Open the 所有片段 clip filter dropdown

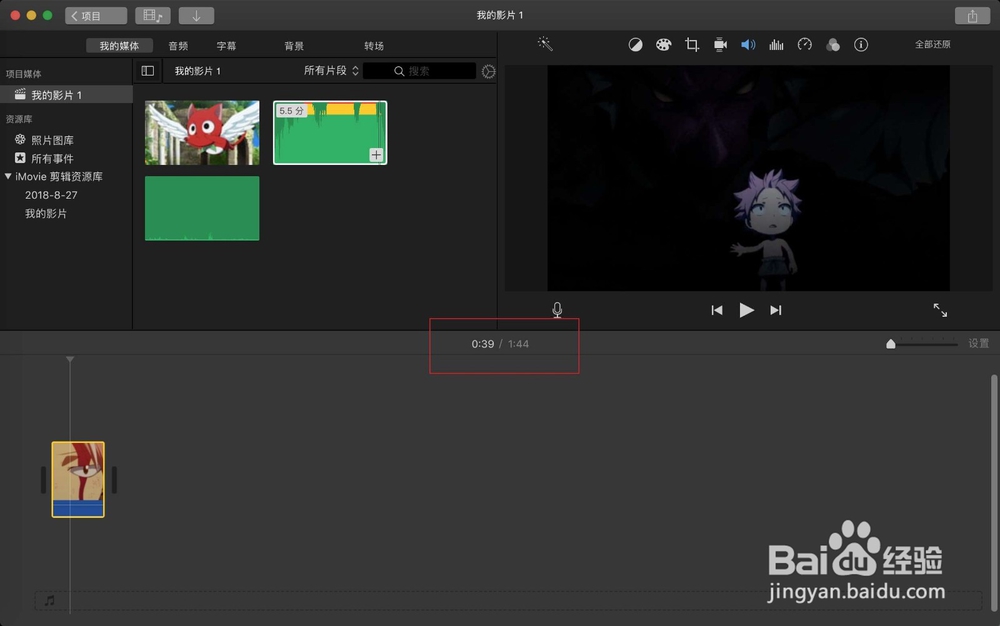(x=331, y=71)
